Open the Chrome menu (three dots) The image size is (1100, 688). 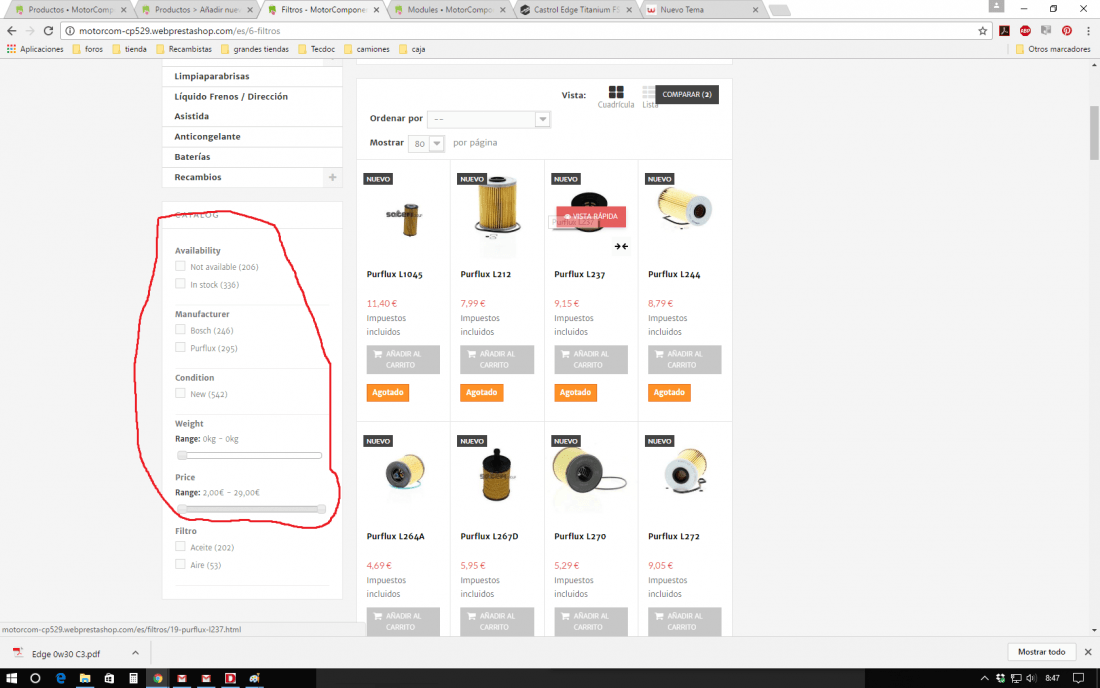pyautogui.click(x=1088, y=31)
